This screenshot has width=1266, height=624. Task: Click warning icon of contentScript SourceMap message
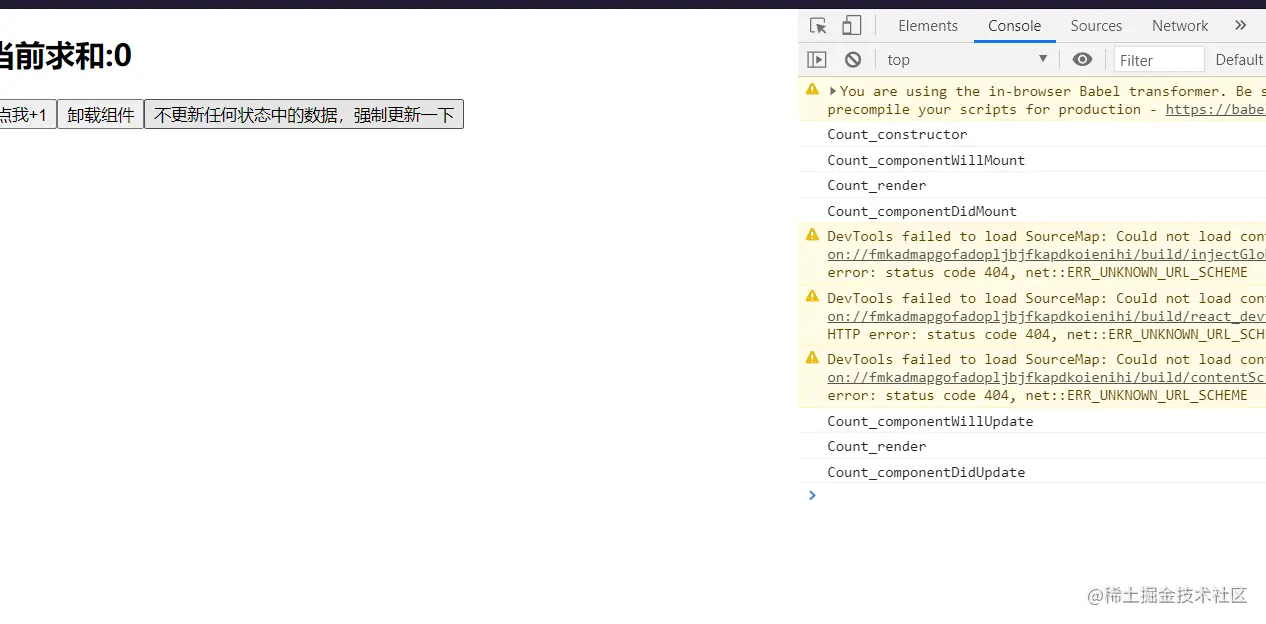[x=812, y=357]
